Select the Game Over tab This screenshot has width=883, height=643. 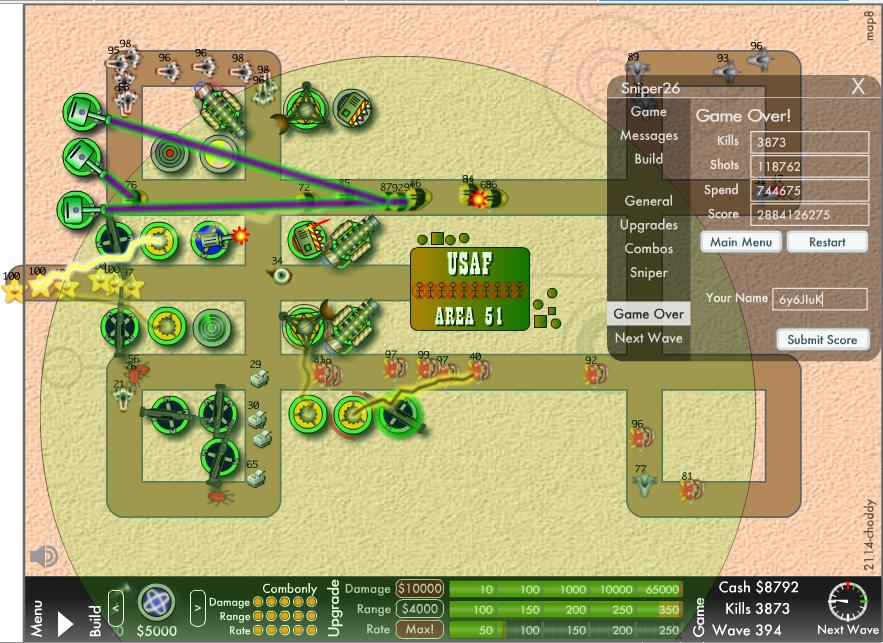pos(648,314)
